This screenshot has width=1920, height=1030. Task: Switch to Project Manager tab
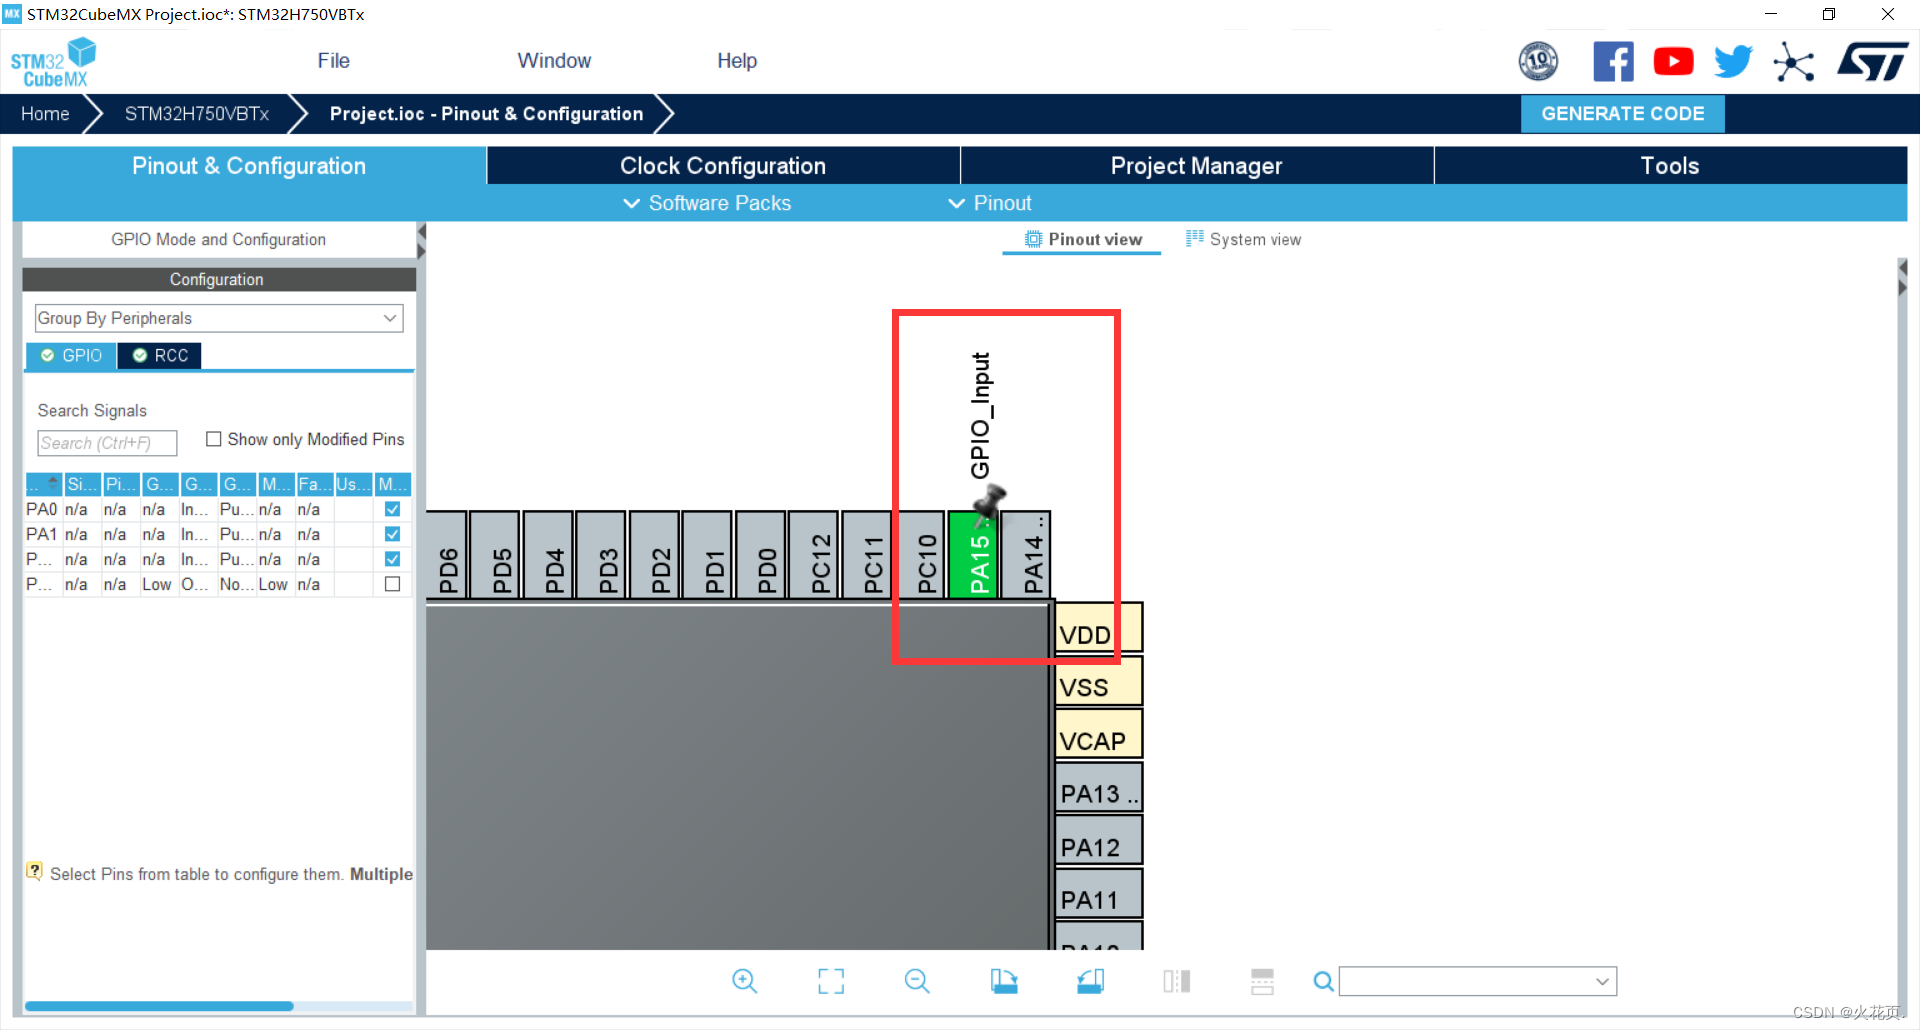click(1196, 166)
